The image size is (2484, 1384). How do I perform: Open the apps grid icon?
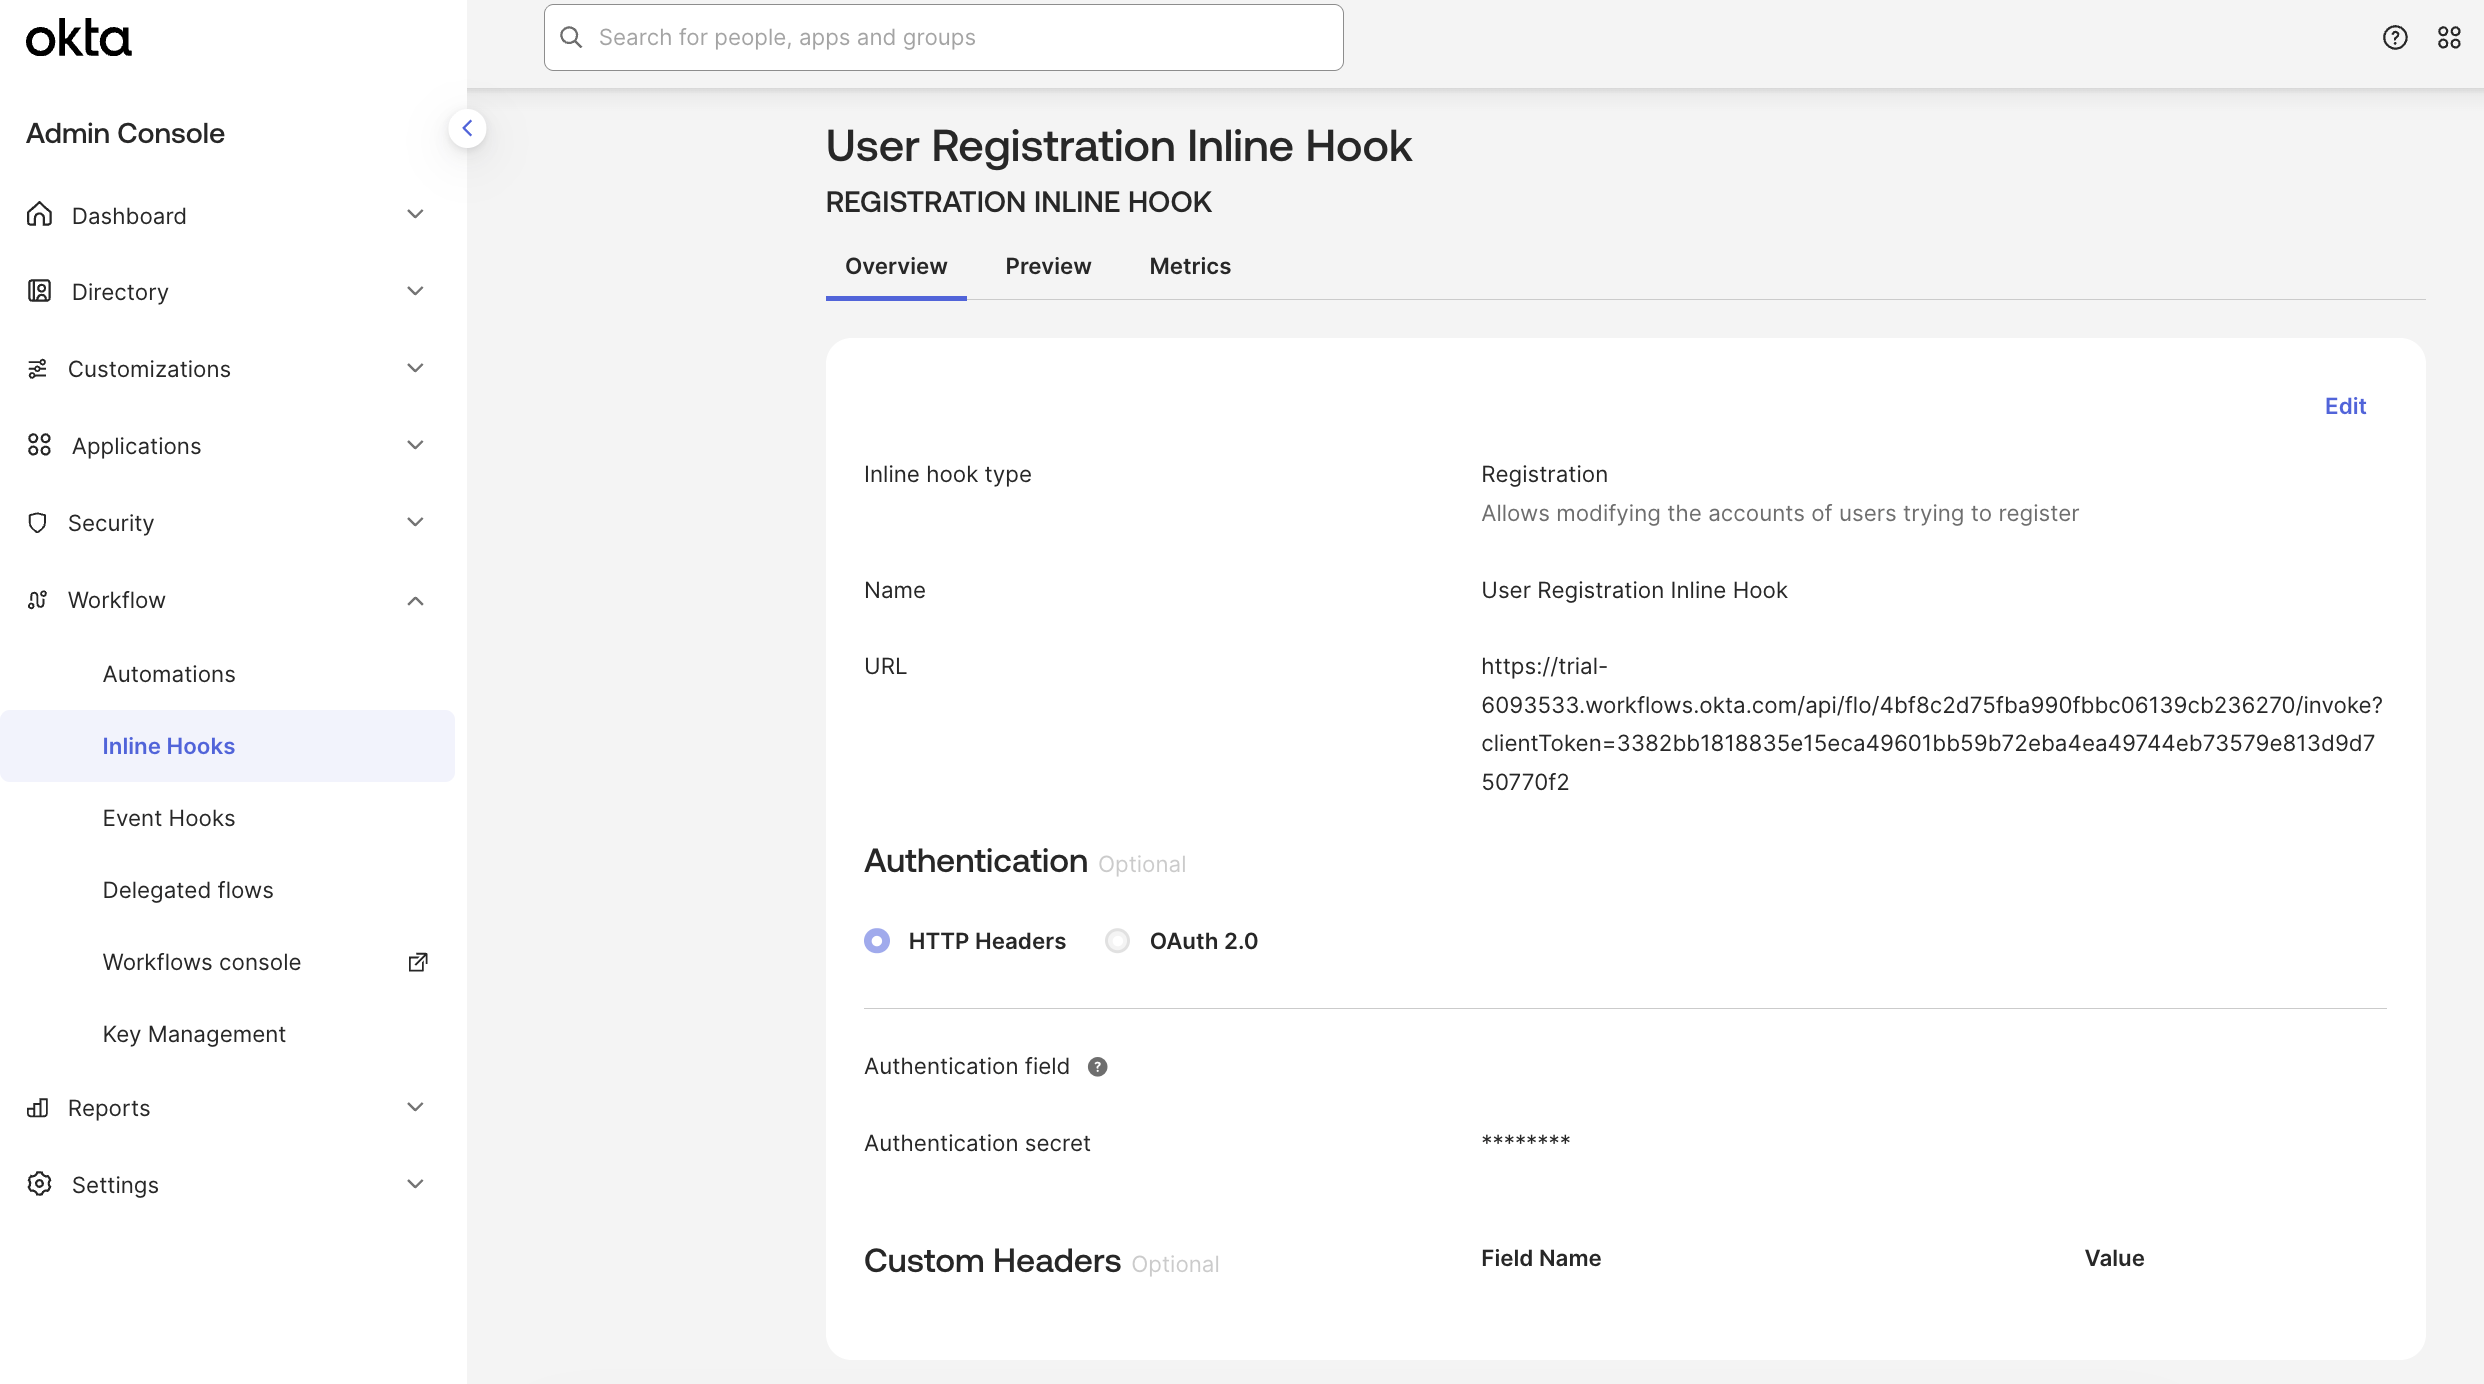point(2449,38)
